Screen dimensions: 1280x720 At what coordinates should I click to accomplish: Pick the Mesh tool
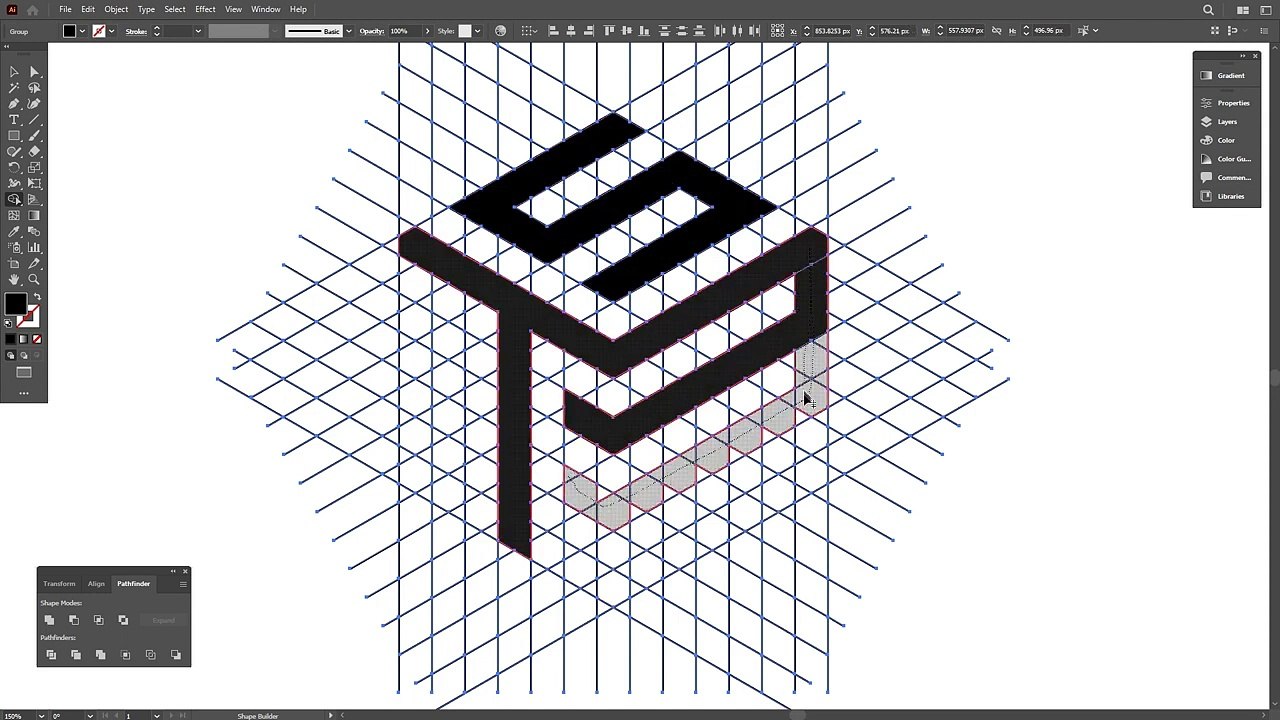pos(14,216)
